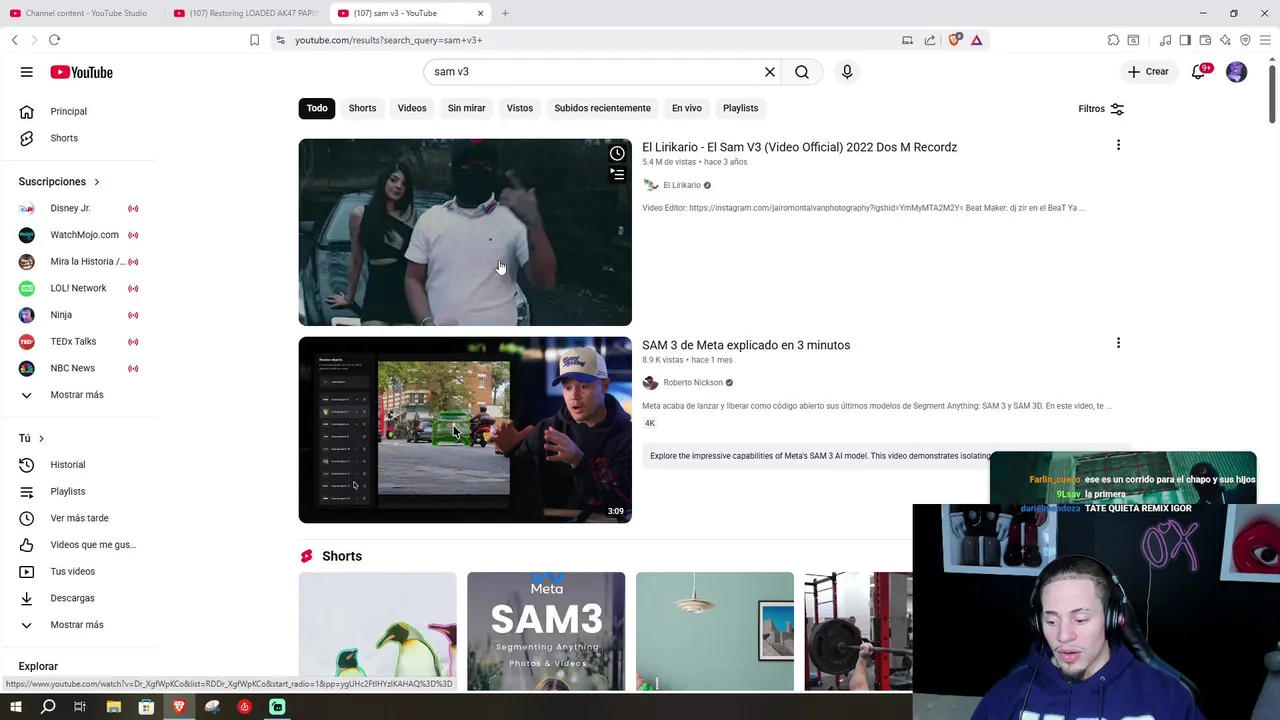Add El Sam V3 video to queue
Screen dimensions: 1280x720
click(x=617, y=175)
